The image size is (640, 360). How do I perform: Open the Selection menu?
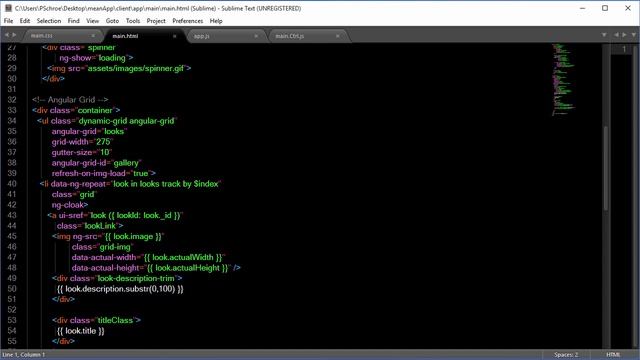click(49, 21)
